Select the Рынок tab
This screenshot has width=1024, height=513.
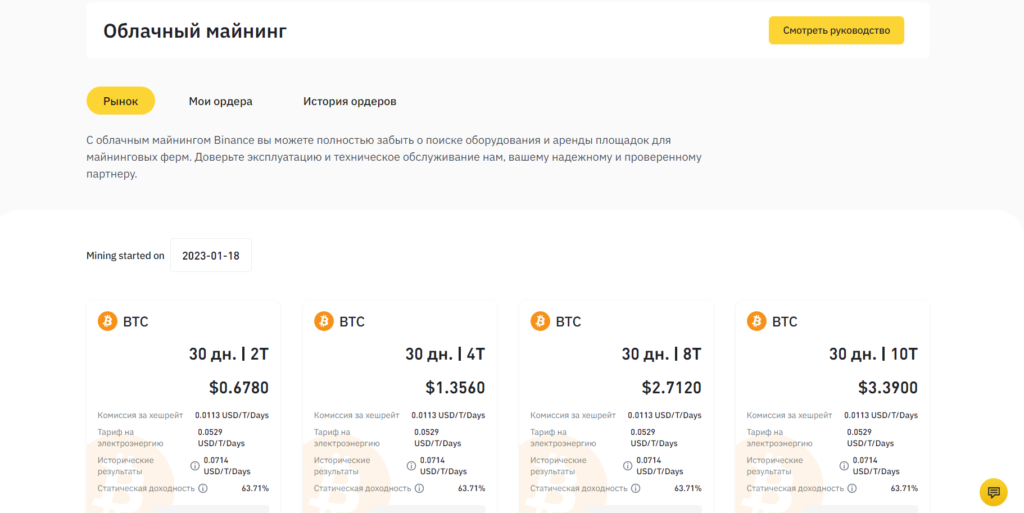tap(120, 101)
